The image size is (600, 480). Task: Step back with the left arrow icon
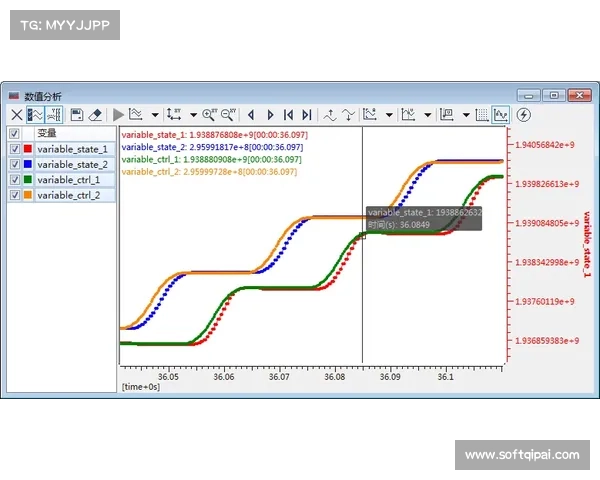251,115
